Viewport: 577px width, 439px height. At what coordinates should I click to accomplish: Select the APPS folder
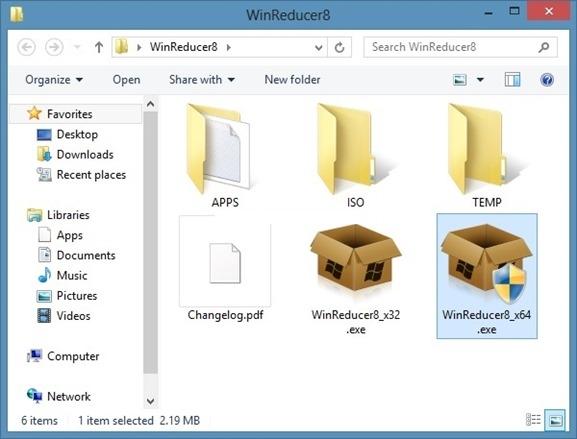(x=224, y=156)
